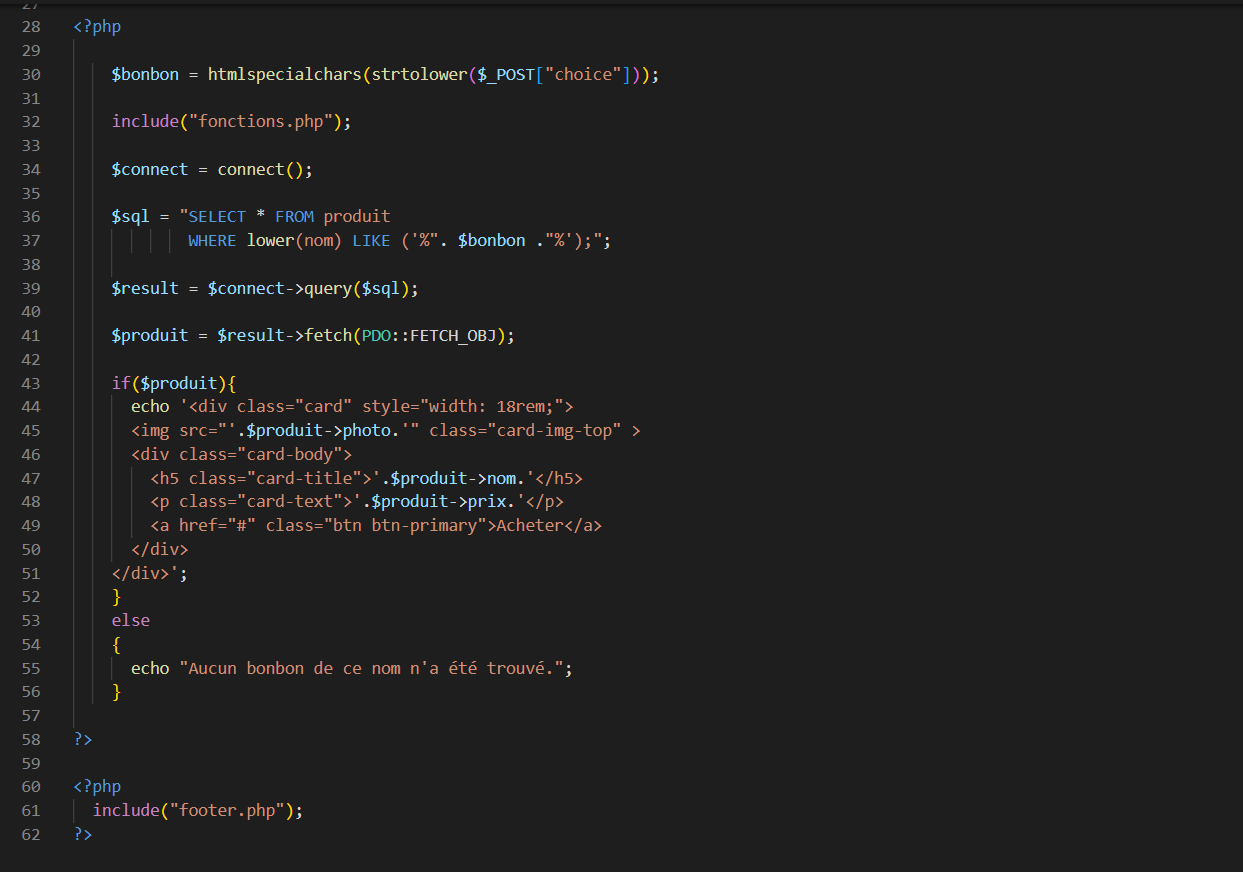Place cursor on the htmlspecialchars function name

tap(284, 75)
